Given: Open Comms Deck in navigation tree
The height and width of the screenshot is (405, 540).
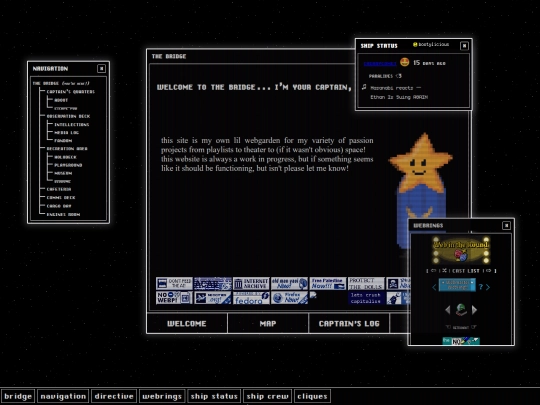Looking at the screenshot, I should tap(61, 197).
